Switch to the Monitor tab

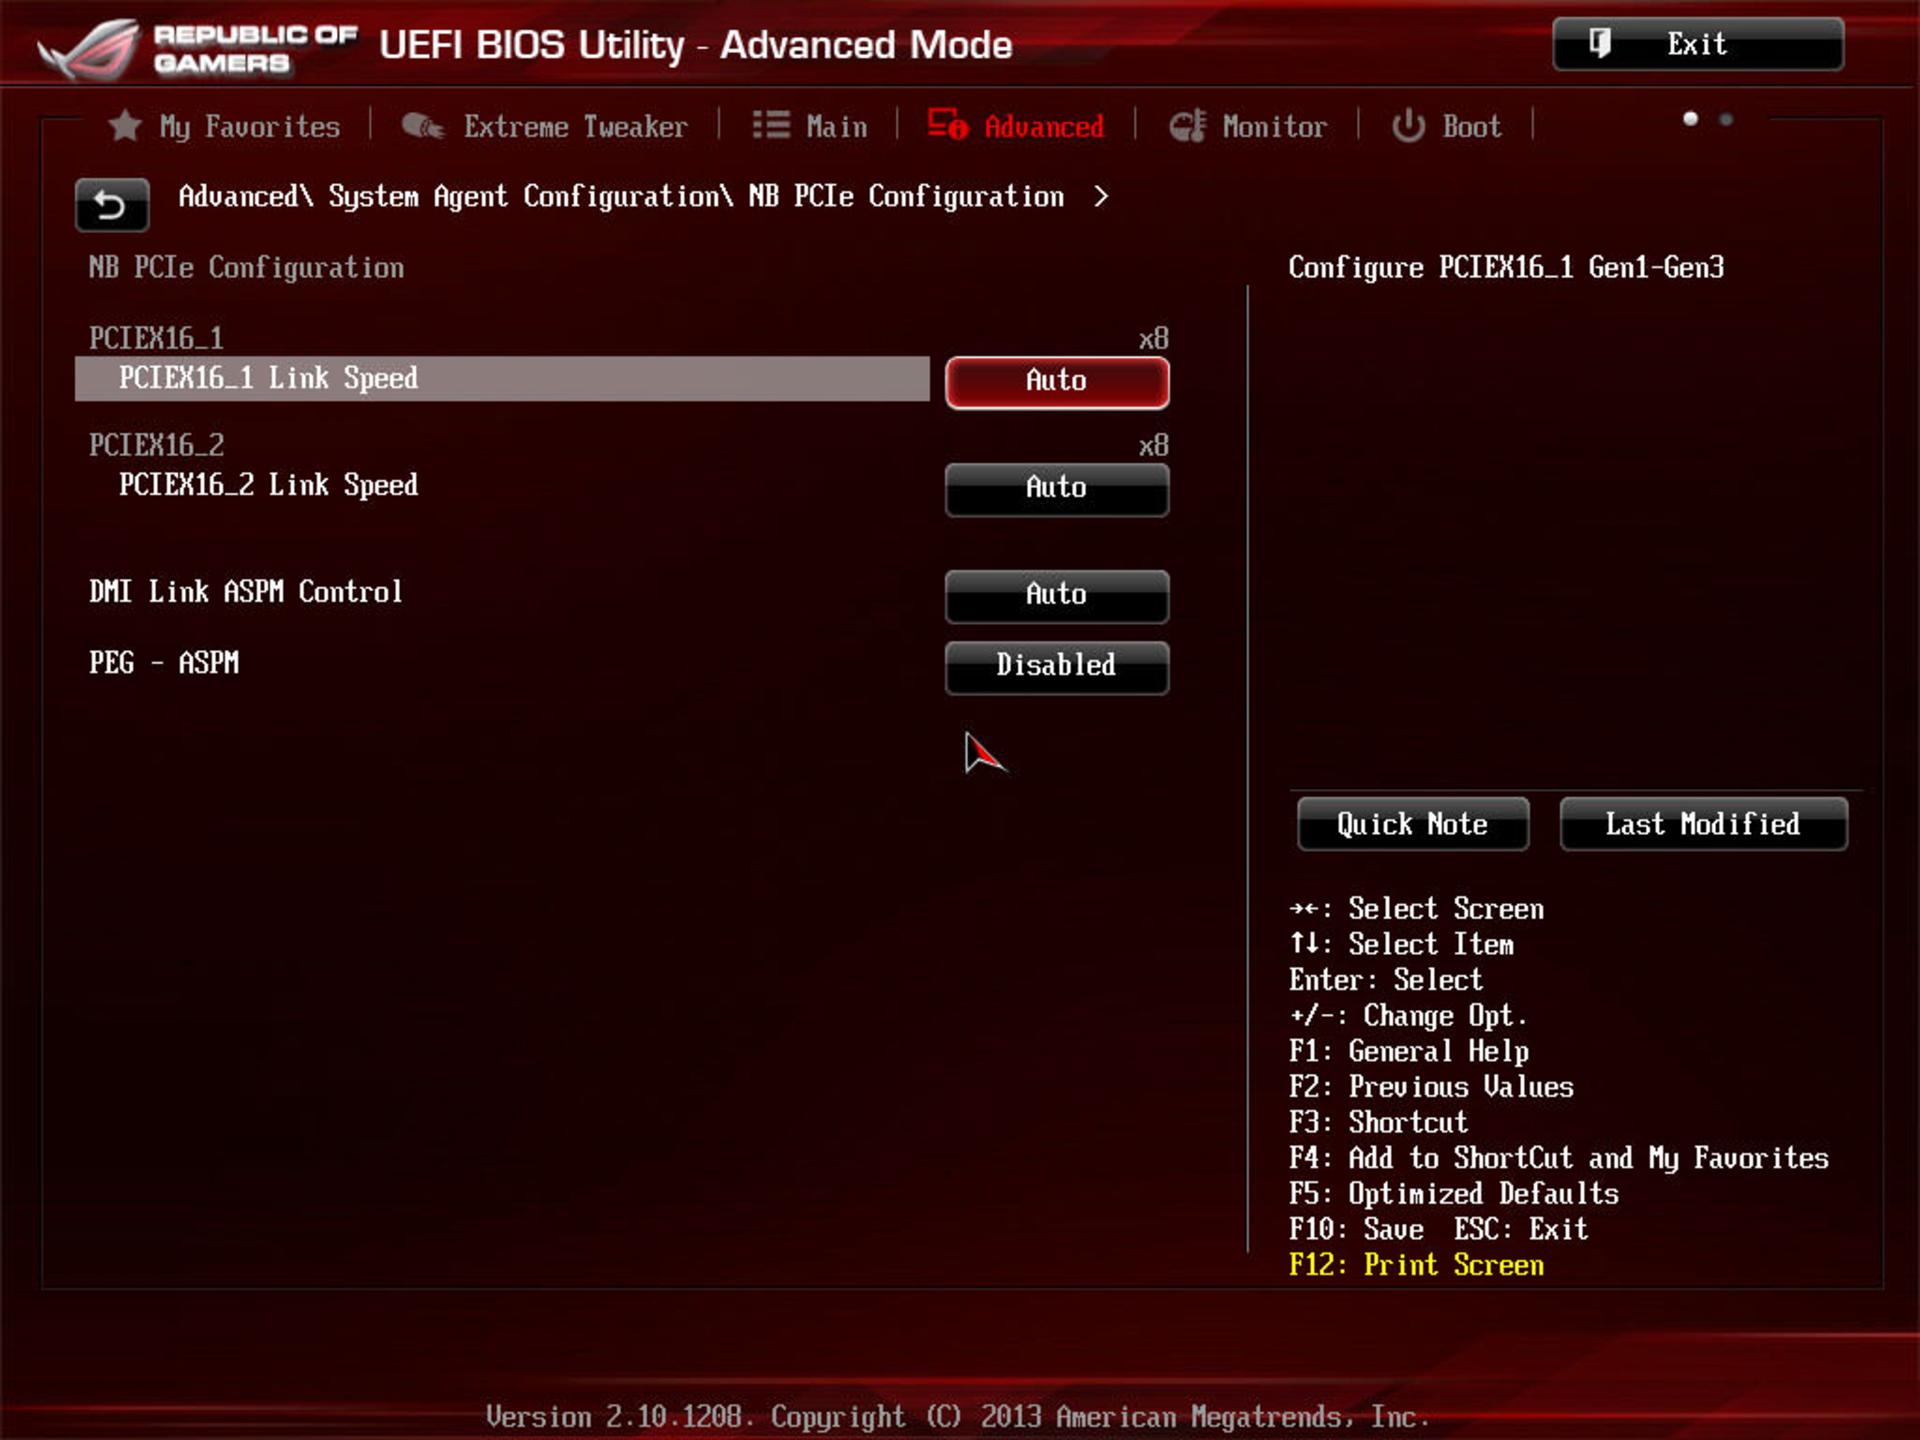pyautogui.click(x=1248, y=126)
